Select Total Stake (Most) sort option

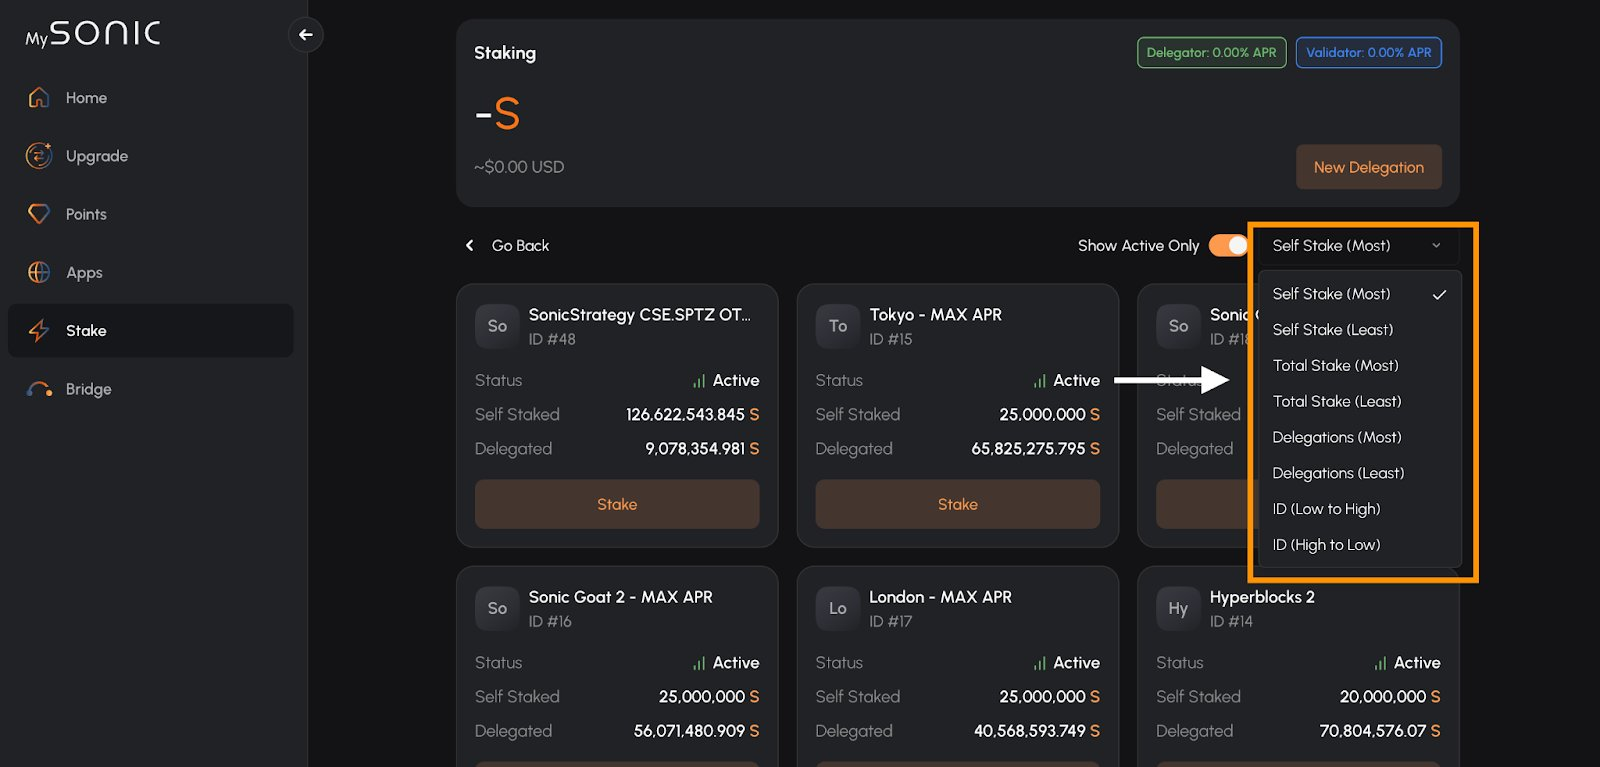coord(1335,366)
